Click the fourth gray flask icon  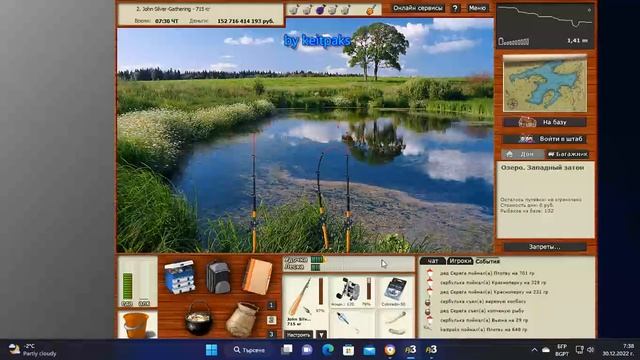tap(333, 9)
